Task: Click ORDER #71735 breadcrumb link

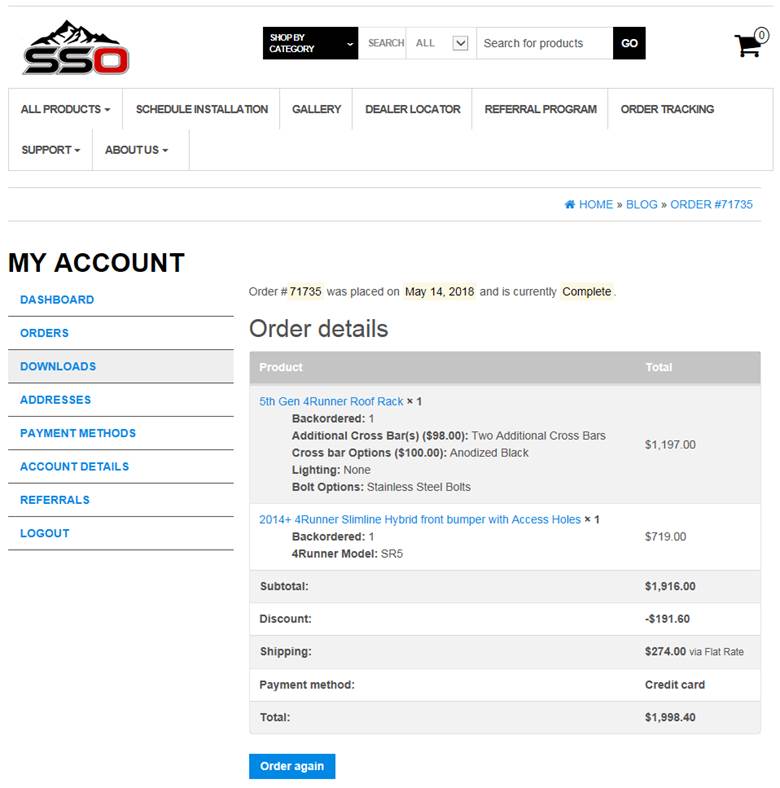Action: coord(711,205)
